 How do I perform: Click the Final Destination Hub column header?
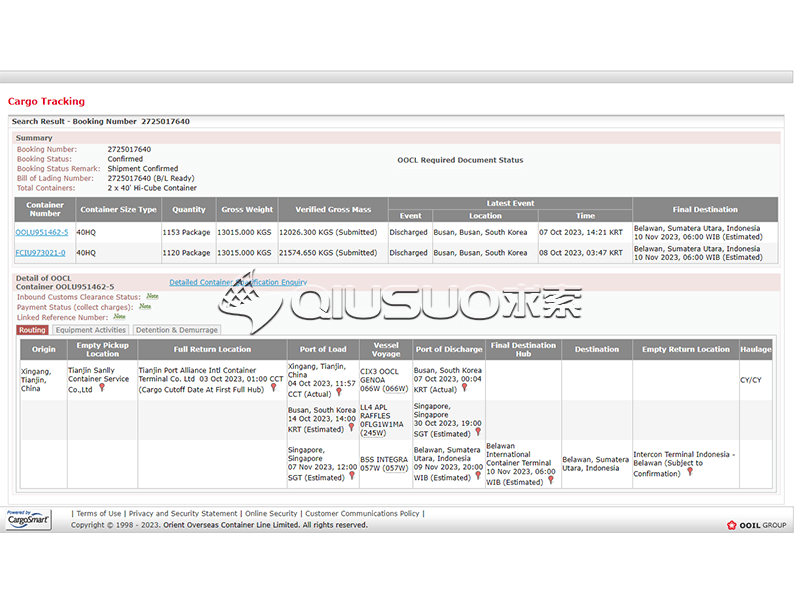[x=523, y=349]
